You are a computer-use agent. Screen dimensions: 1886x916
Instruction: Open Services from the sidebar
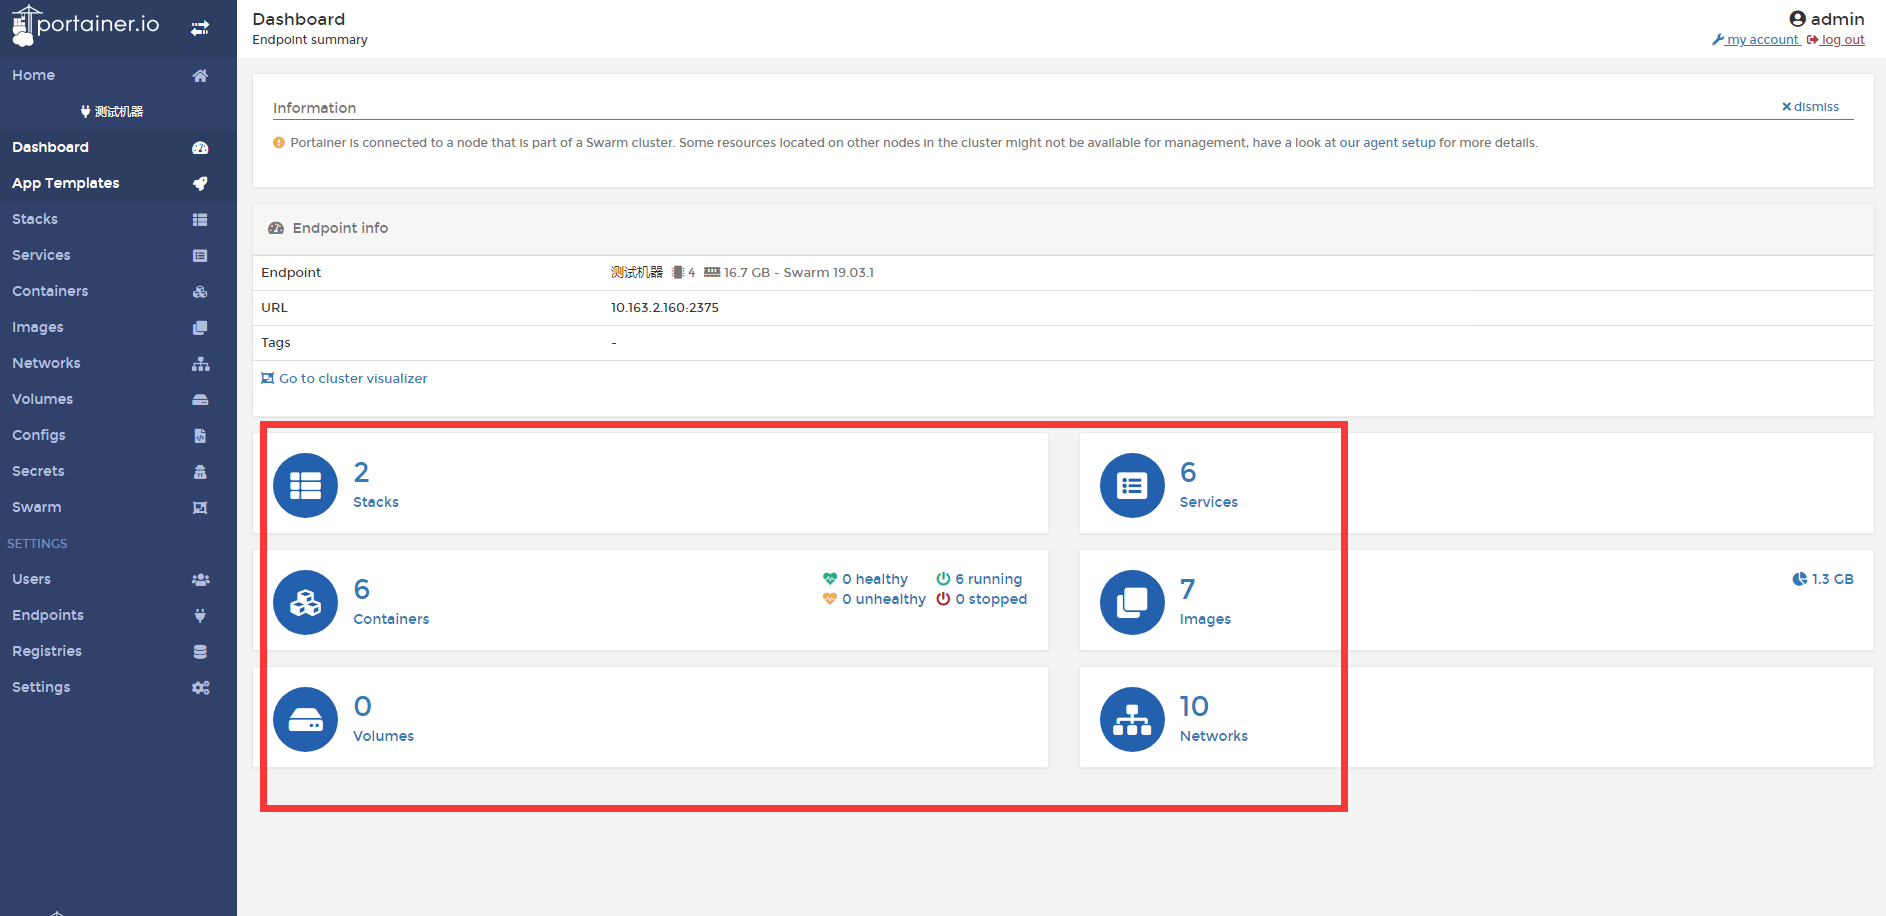coord(118,255)
